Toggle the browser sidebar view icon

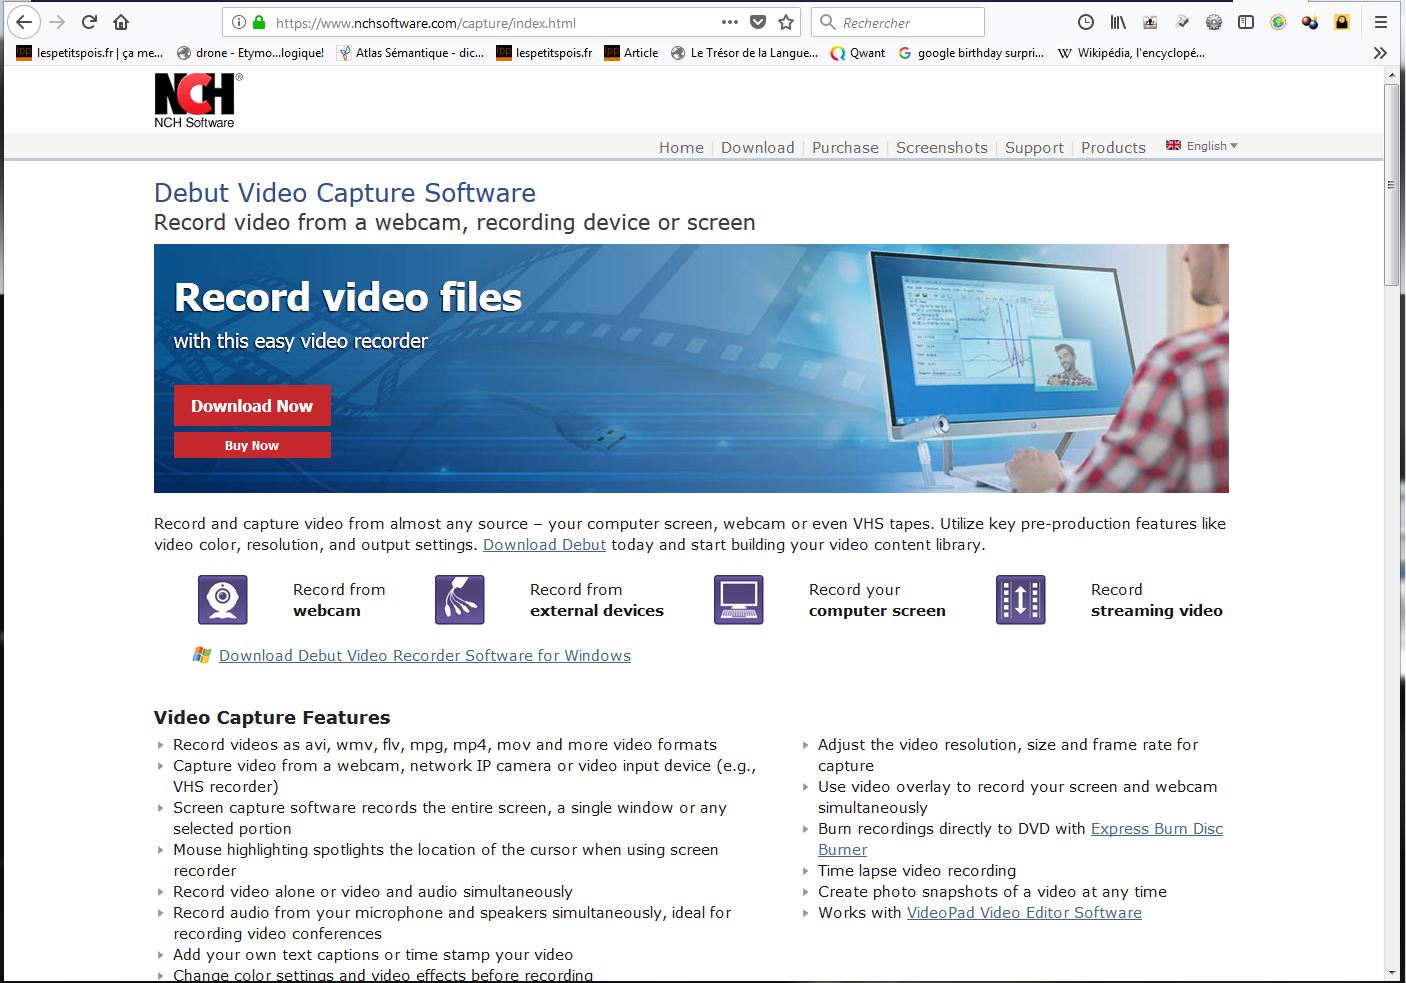[1245, 22]
